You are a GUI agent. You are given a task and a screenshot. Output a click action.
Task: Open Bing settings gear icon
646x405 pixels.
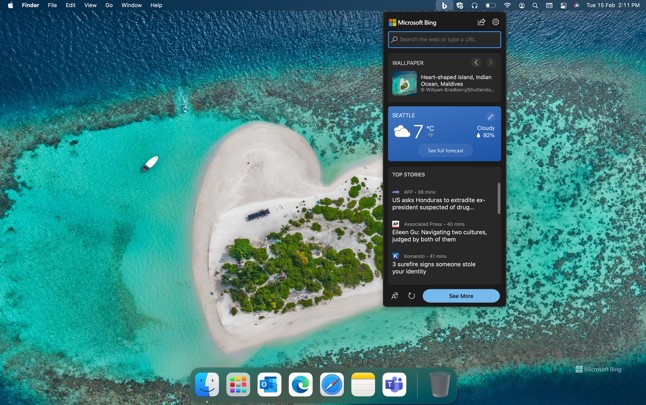[496, 22]
